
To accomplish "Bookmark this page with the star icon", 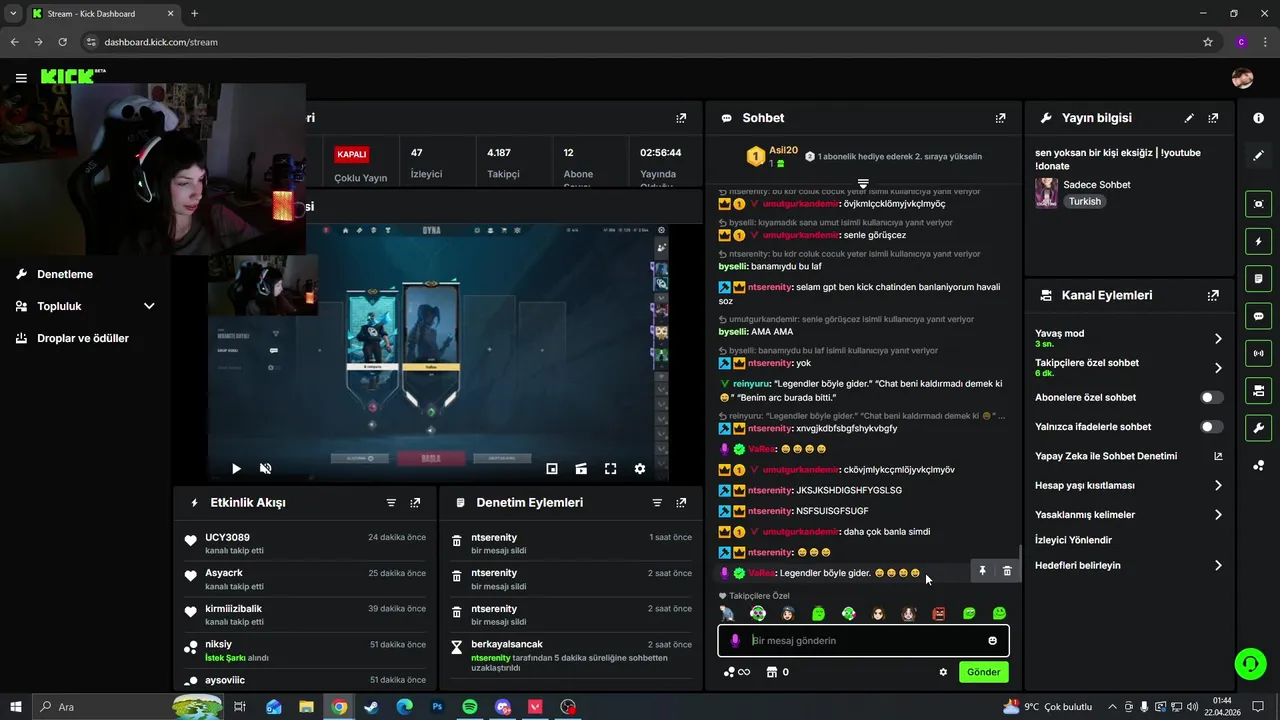I will (1208, 42).
